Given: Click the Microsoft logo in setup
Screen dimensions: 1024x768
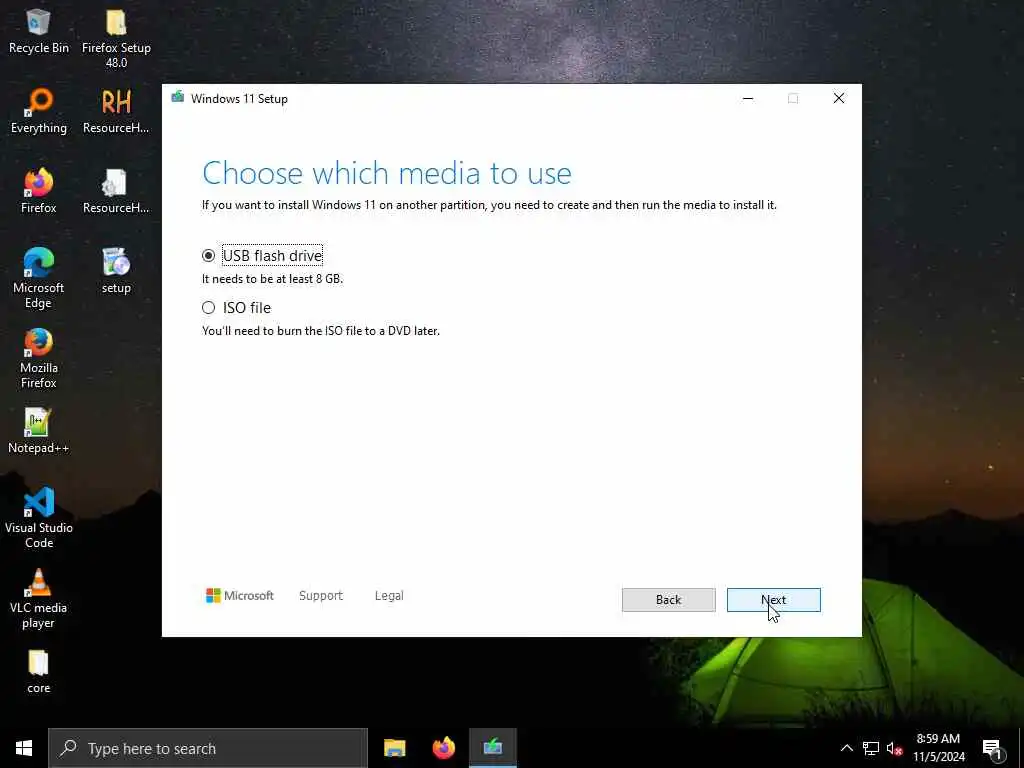Looking at the screenshot, I should [x=240, y=596].
